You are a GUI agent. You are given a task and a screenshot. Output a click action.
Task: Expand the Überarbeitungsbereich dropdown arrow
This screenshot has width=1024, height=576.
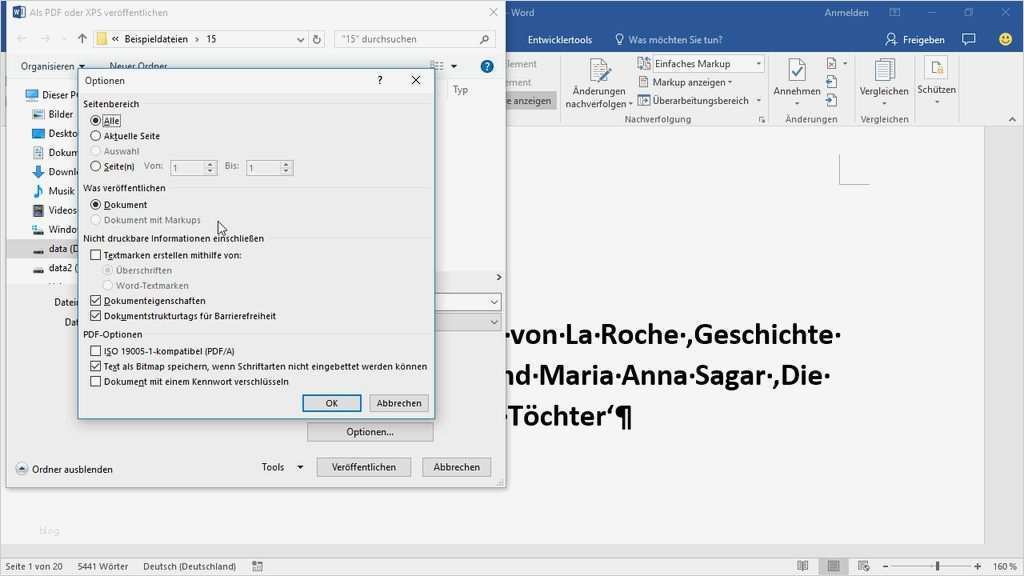pyautogui.click(x=759, y=101)
